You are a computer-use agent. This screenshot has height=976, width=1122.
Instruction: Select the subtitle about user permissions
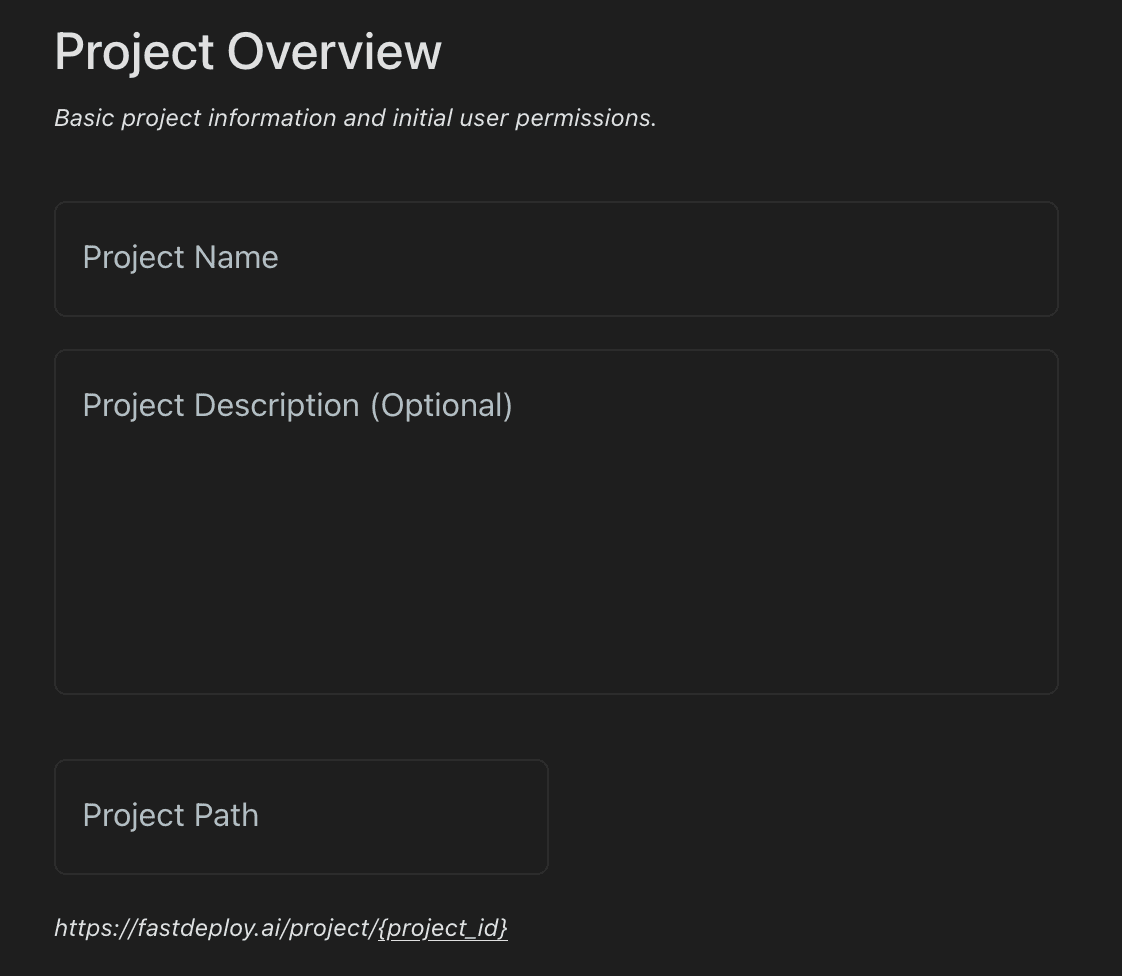tap(355, 118)
